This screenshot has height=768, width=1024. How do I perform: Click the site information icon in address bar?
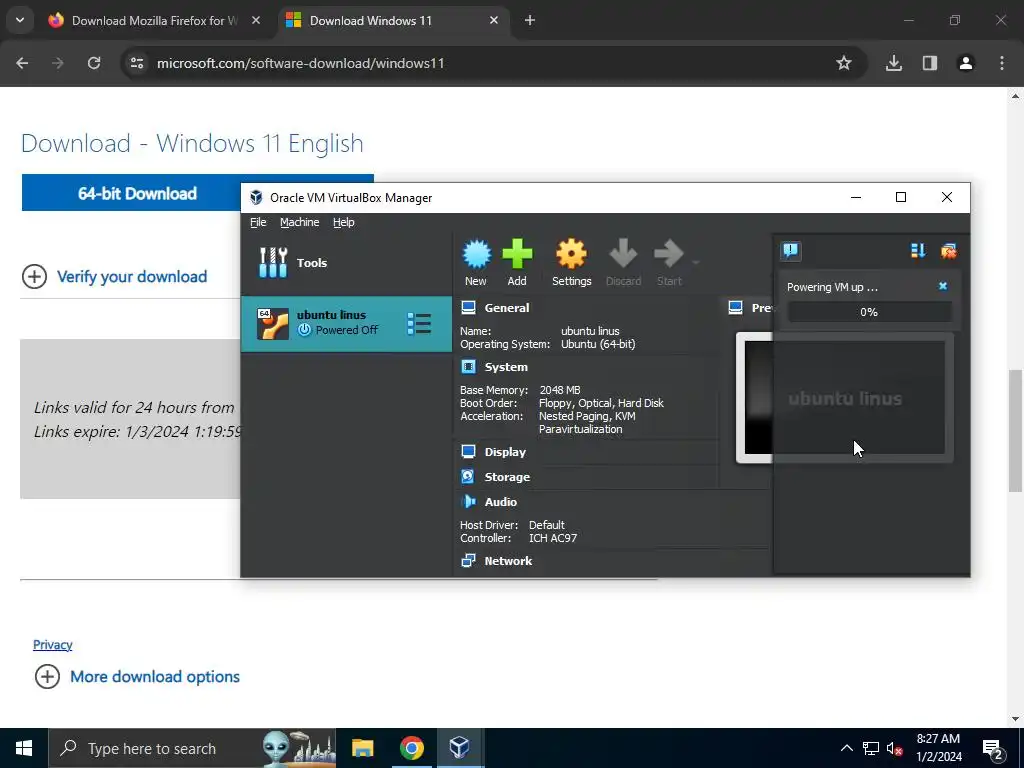[137, 63]
